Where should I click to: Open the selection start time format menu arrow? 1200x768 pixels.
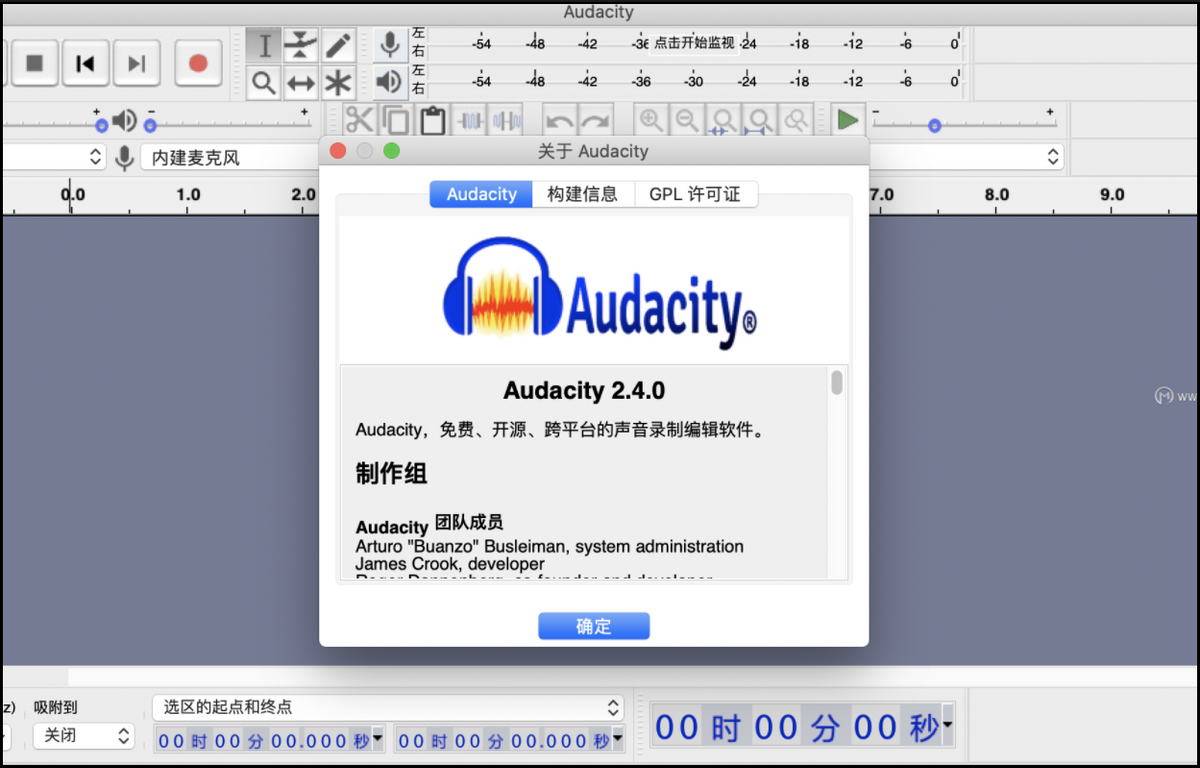(378, 740)
